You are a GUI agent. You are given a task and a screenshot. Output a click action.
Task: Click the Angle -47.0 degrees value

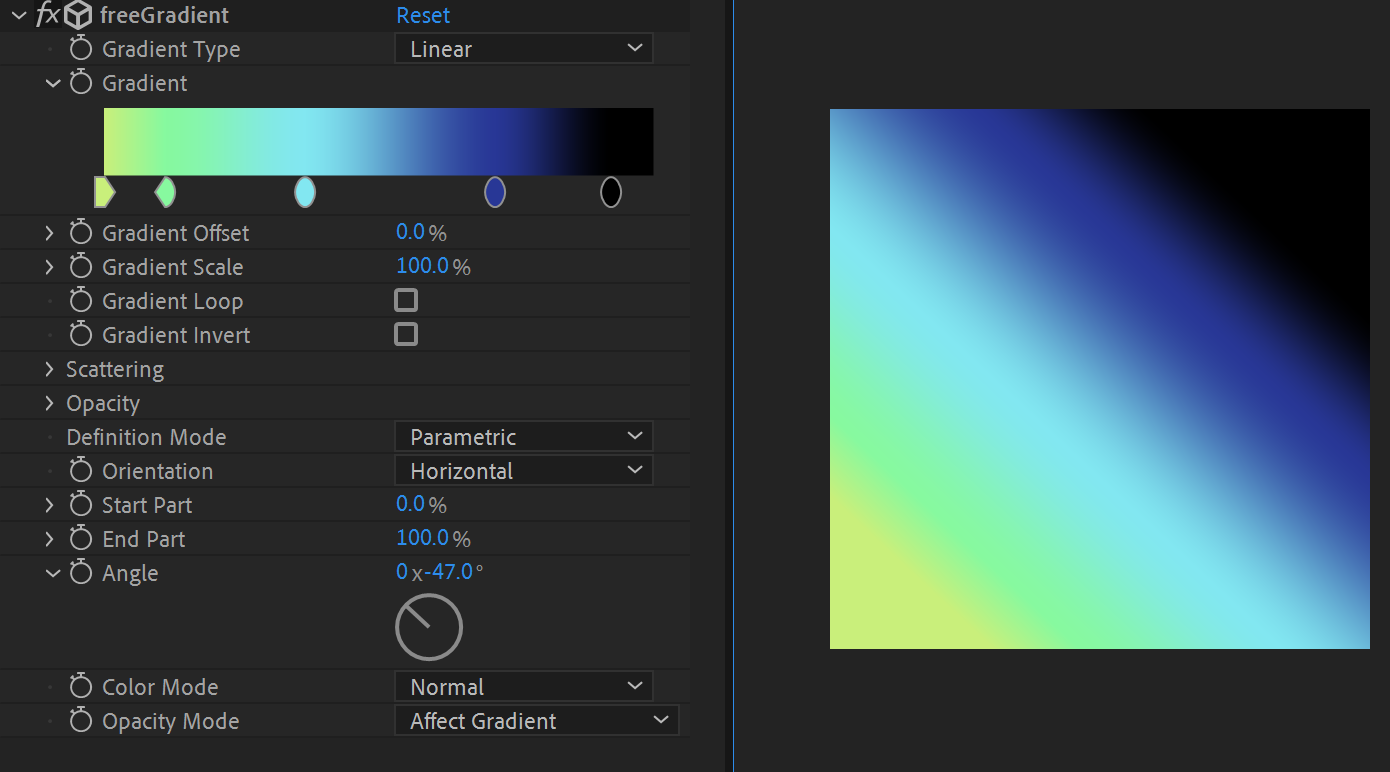click(x=449, y=572)
